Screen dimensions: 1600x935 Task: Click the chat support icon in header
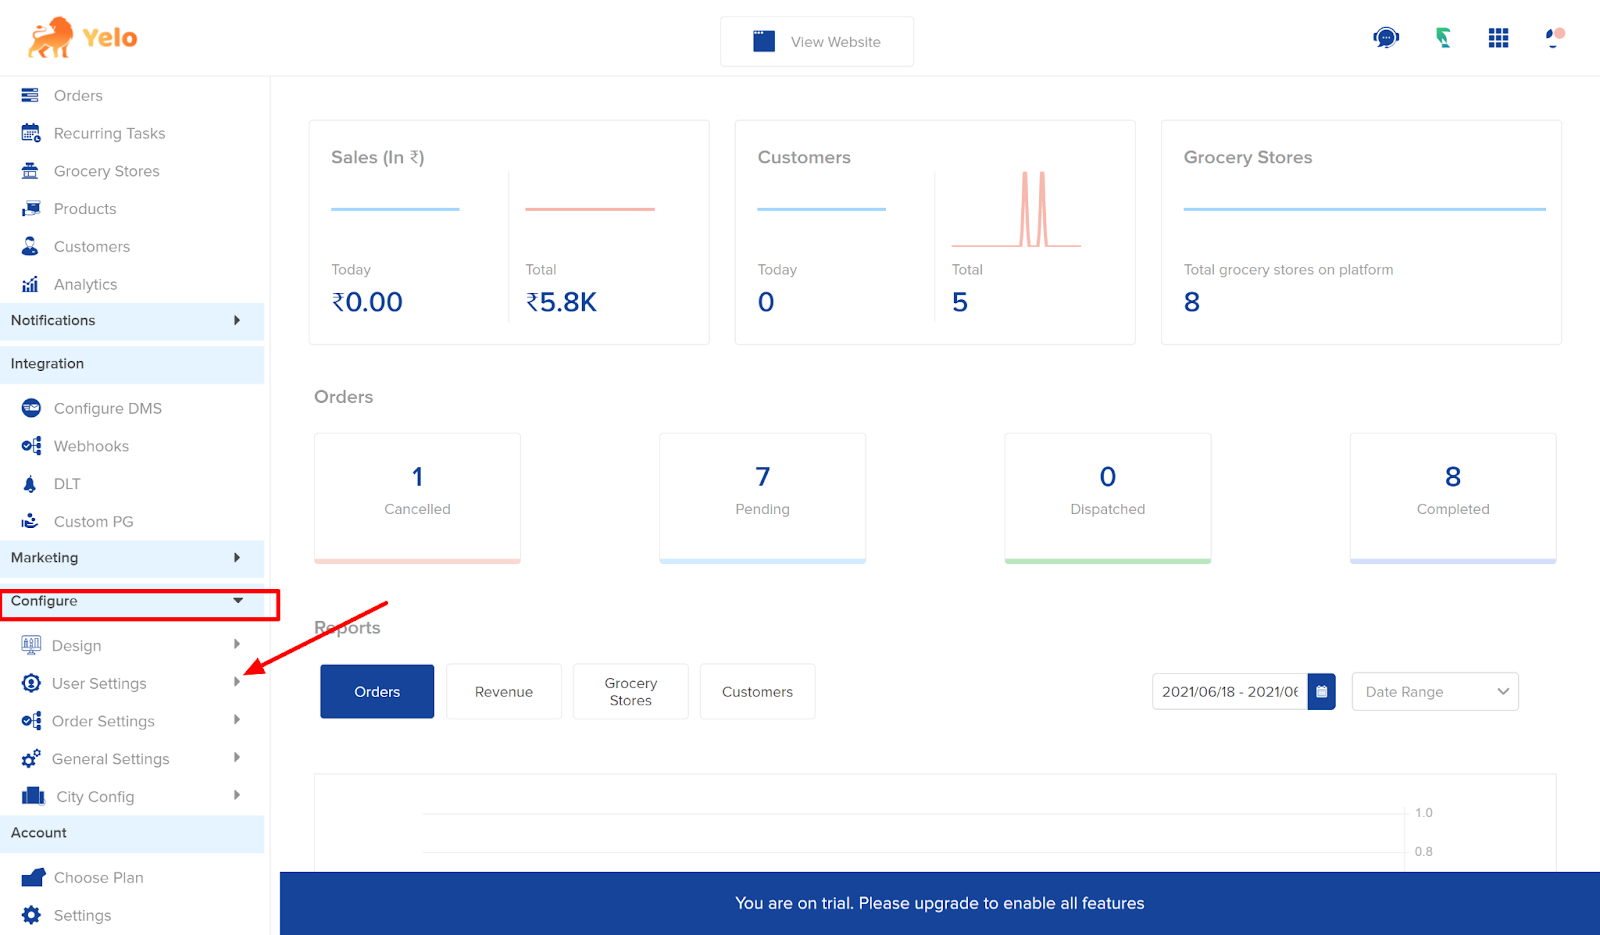tap(1386, 38)
